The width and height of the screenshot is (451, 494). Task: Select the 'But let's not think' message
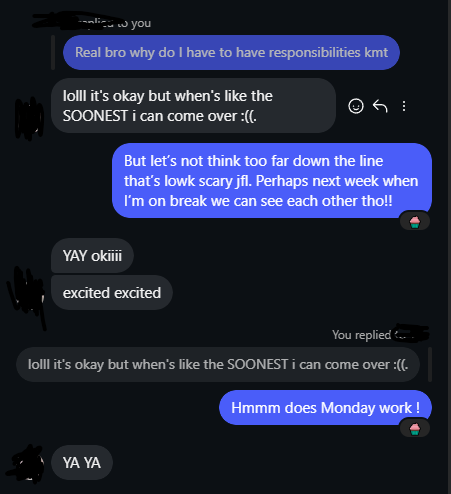272,181
